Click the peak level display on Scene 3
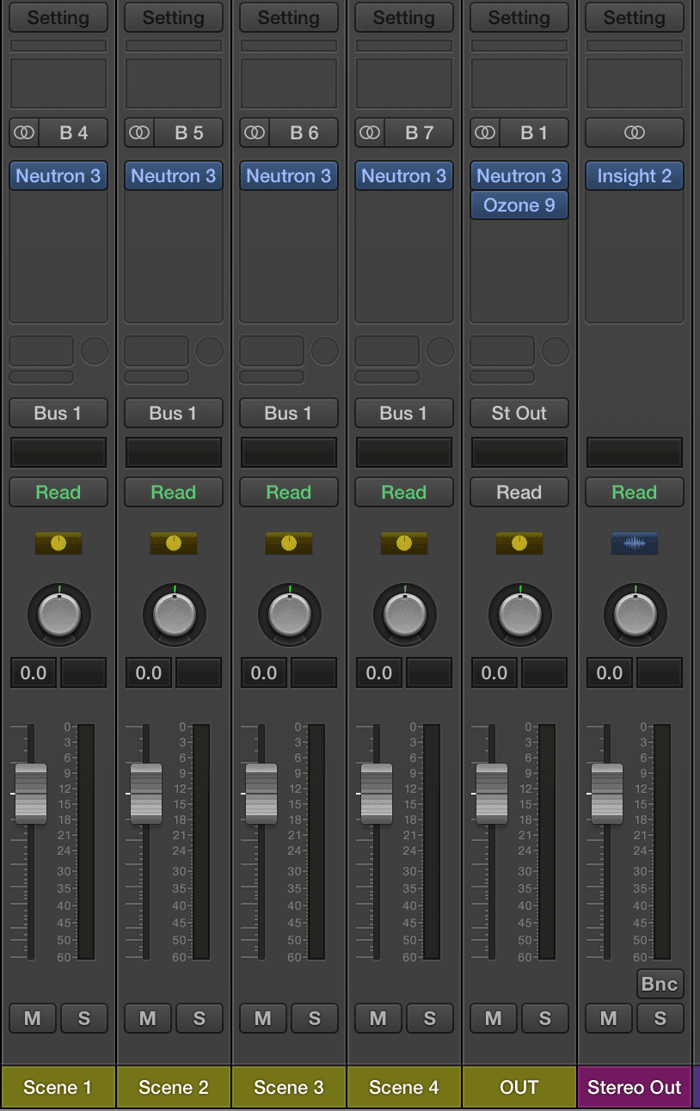 pyautogui.click(x=314, y=672)
